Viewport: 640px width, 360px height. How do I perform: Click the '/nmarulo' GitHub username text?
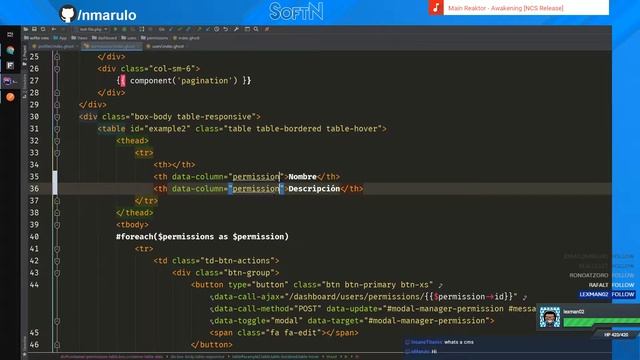[107, 15]
